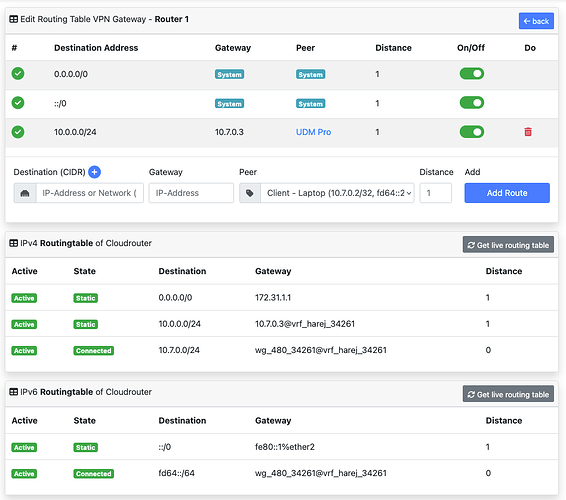Open the Peer dropdown showing Client - Laptop
Viewport: 566px width, 500px height.
337,193
